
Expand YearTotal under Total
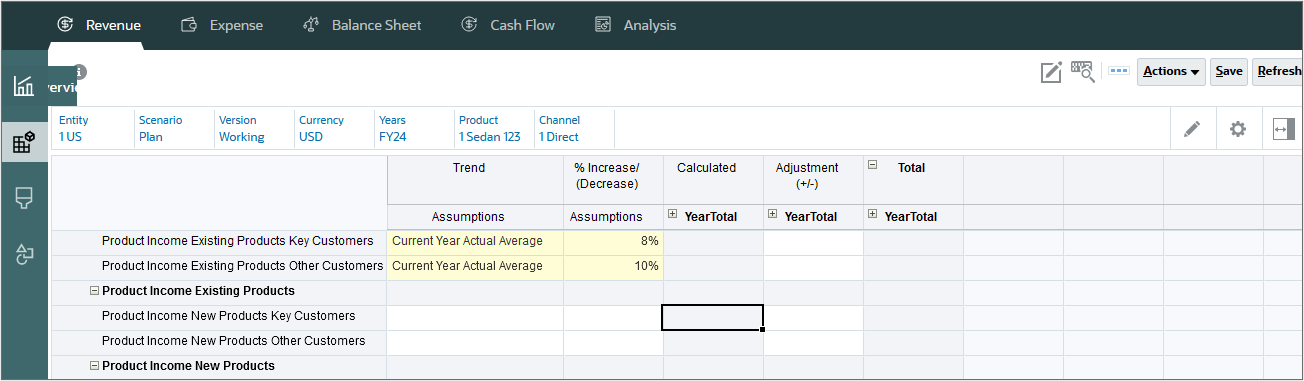click(873, 214)
